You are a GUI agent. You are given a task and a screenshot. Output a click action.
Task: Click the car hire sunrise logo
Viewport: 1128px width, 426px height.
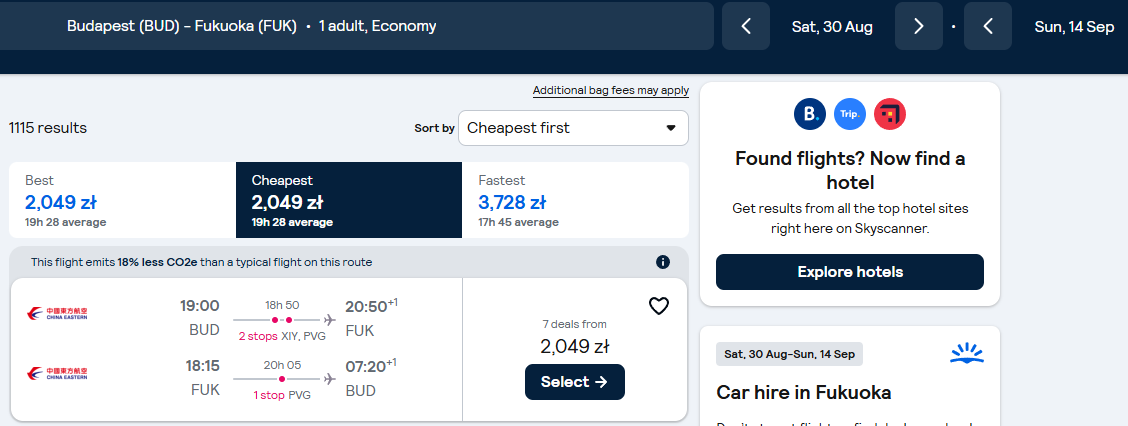[967, 353]
